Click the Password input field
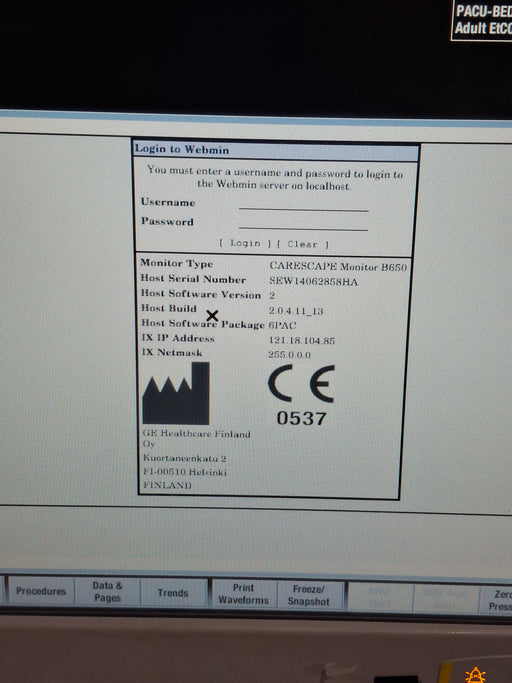 pos(303,223)
